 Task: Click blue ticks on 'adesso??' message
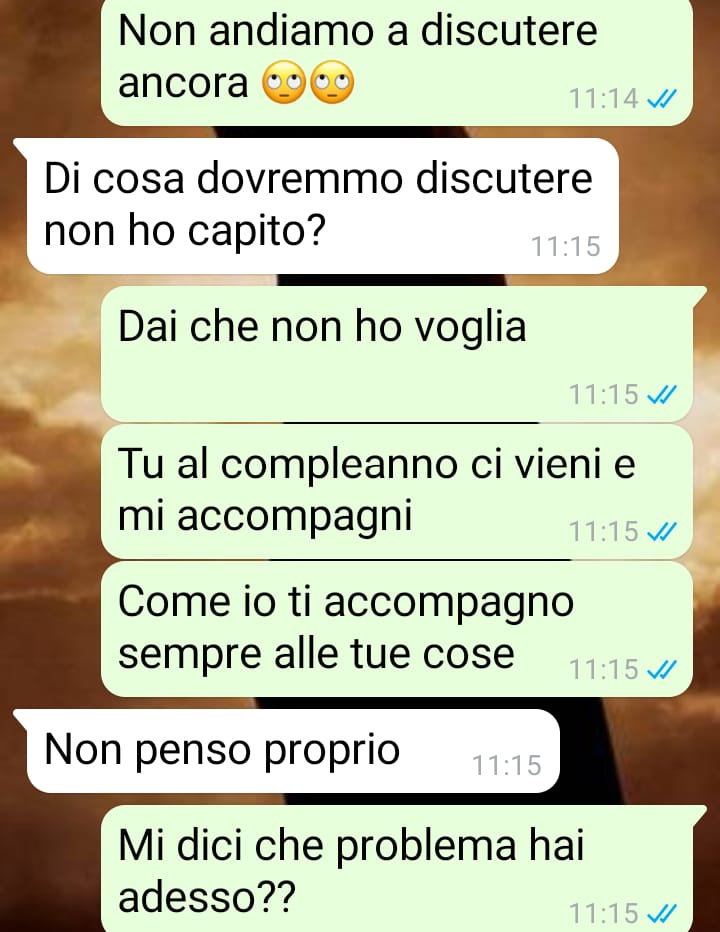click(x=661, y=912)
